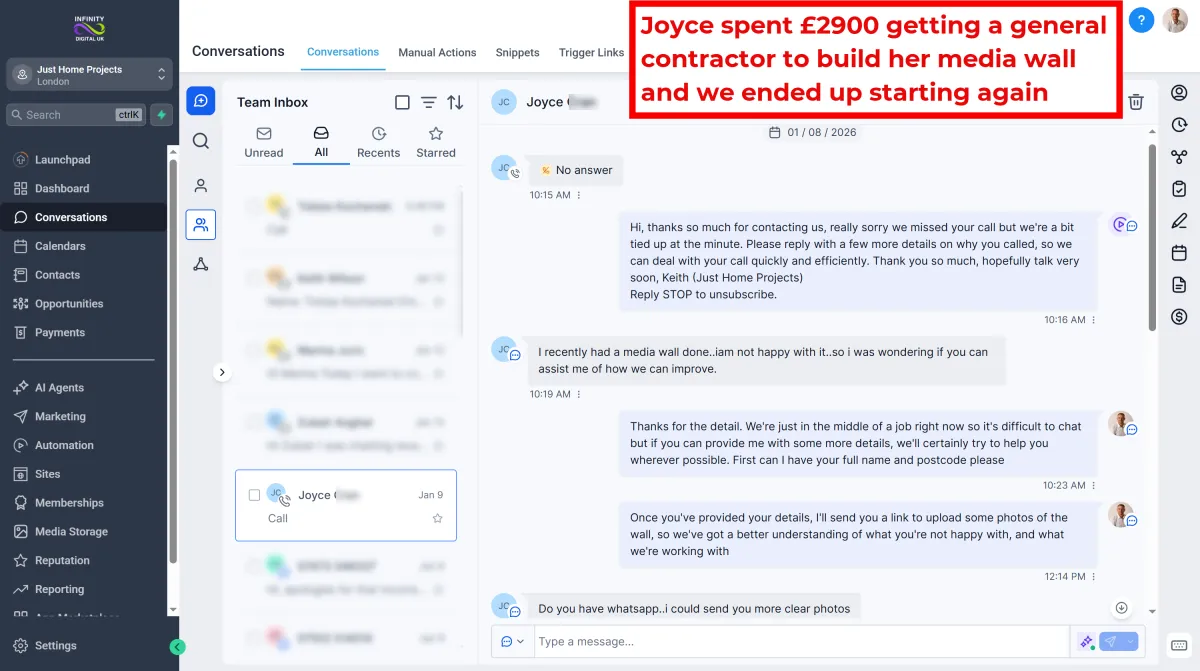Switch to the Snippets tab

pyautogui.click(x=518, y=52)
